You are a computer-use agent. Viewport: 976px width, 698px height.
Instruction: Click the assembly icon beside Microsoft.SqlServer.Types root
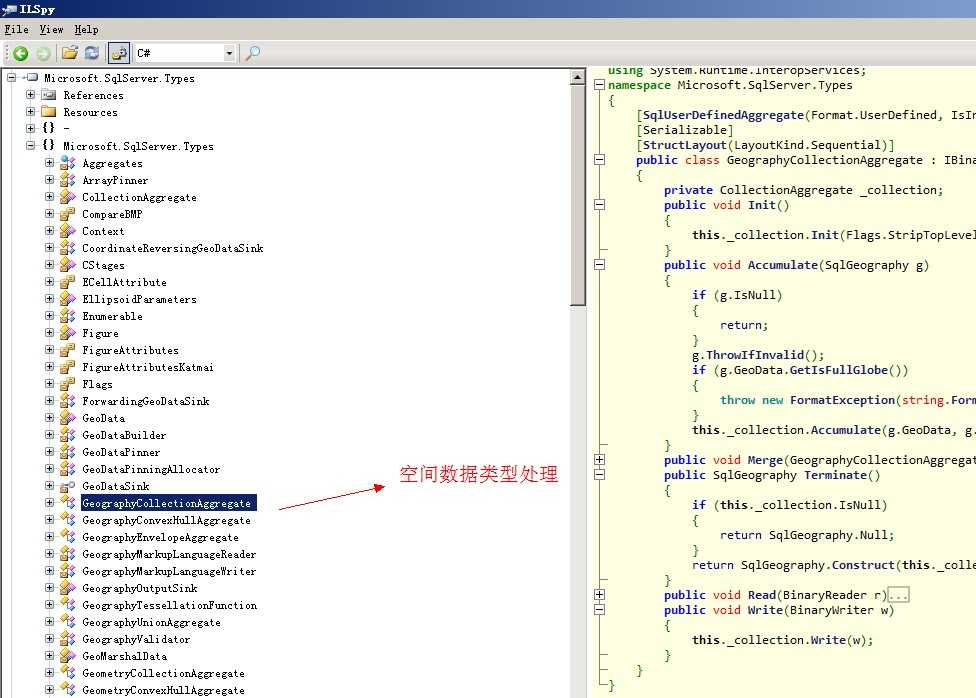point(32,78)
